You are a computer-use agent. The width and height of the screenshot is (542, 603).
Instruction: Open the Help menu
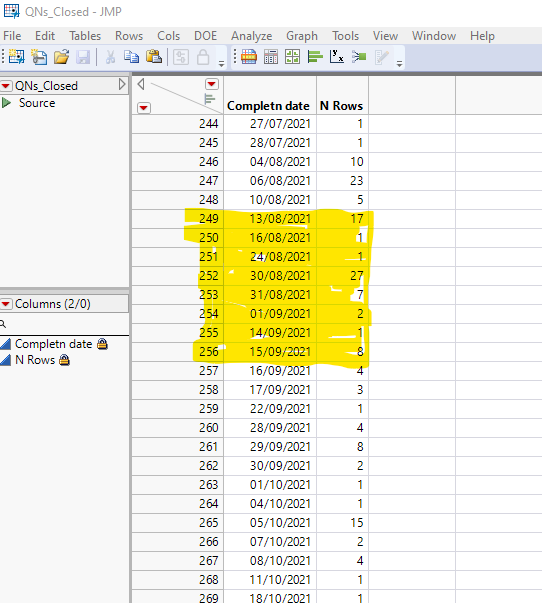coord(482,36)
